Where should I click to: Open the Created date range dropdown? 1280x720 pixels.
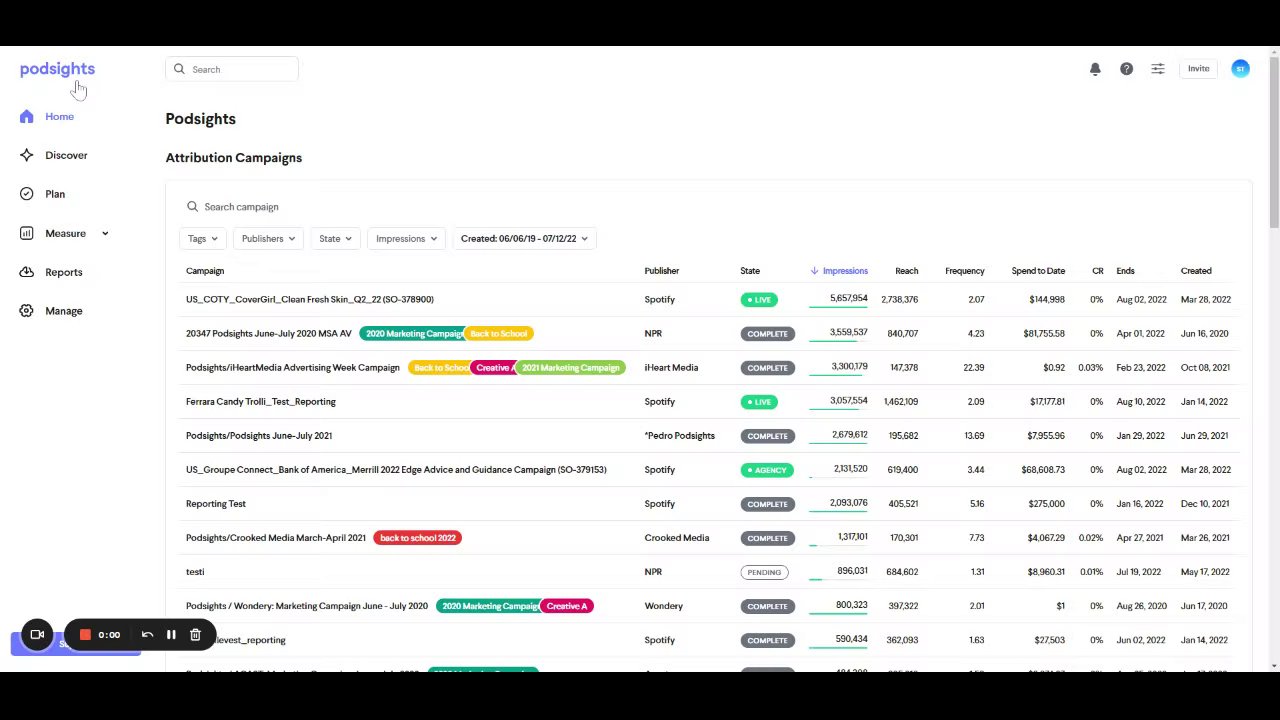click(x=524, y=239)
